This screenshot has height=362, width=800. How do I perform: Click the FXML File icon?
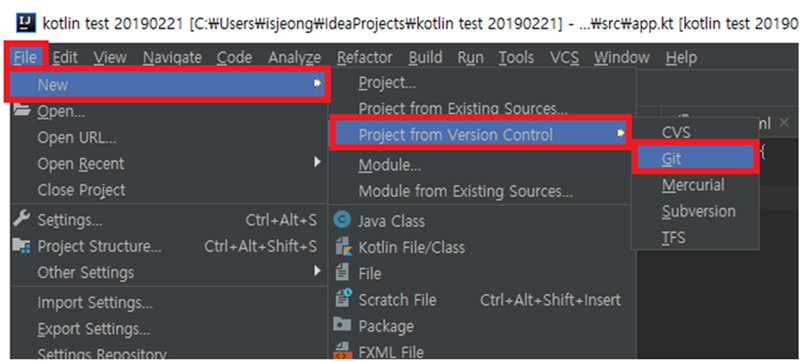coord(342,351)
